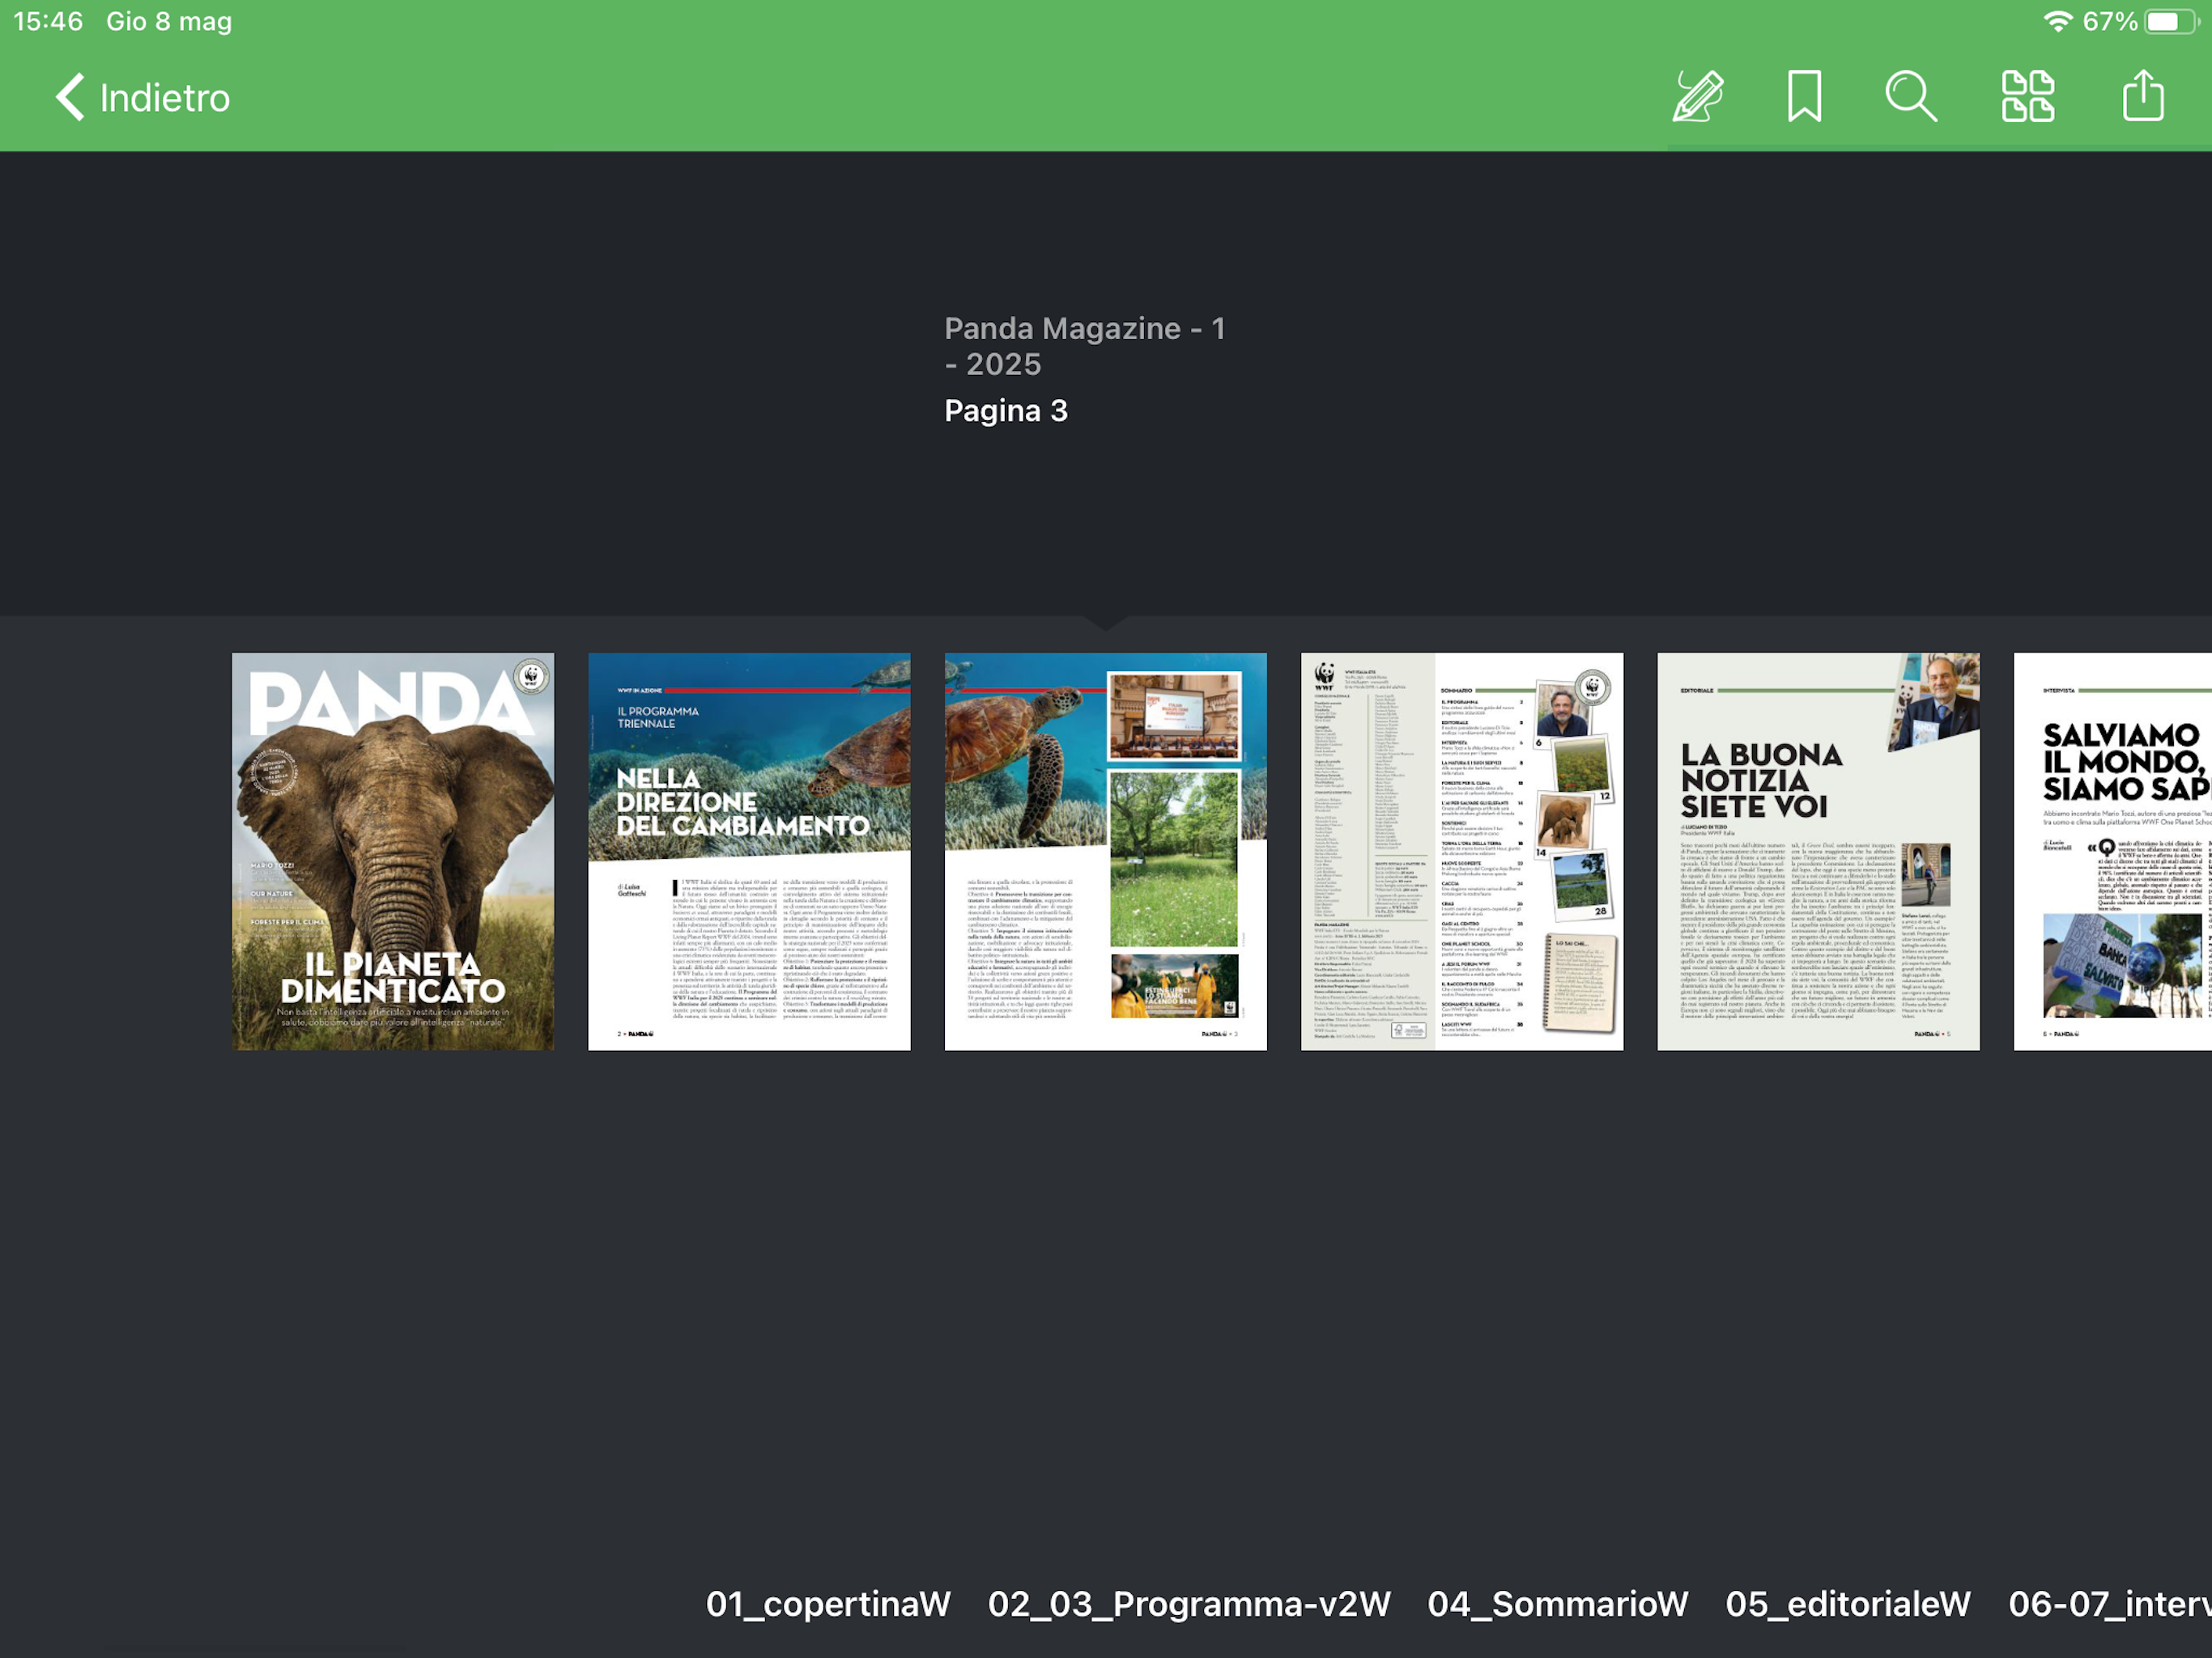Image resolution: width=2212 pixels, height=1658 pixels.
Task: Bookmark the current page
Action: pos(1804,97)
